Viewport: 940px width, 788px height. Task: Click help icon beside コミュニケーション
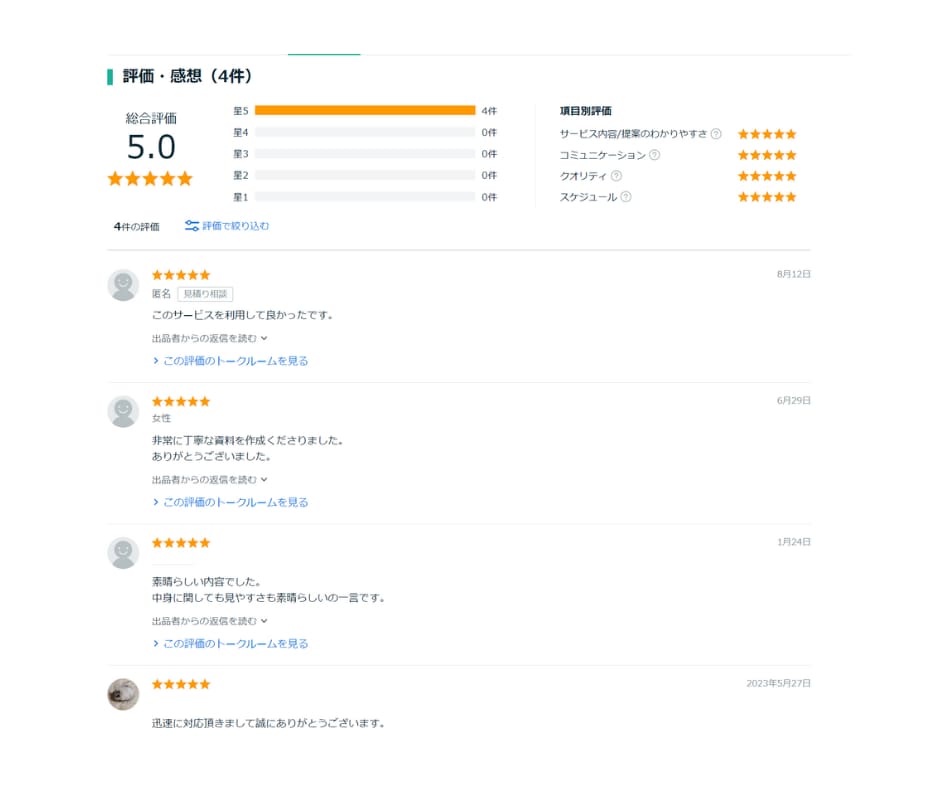click(655, 155)
